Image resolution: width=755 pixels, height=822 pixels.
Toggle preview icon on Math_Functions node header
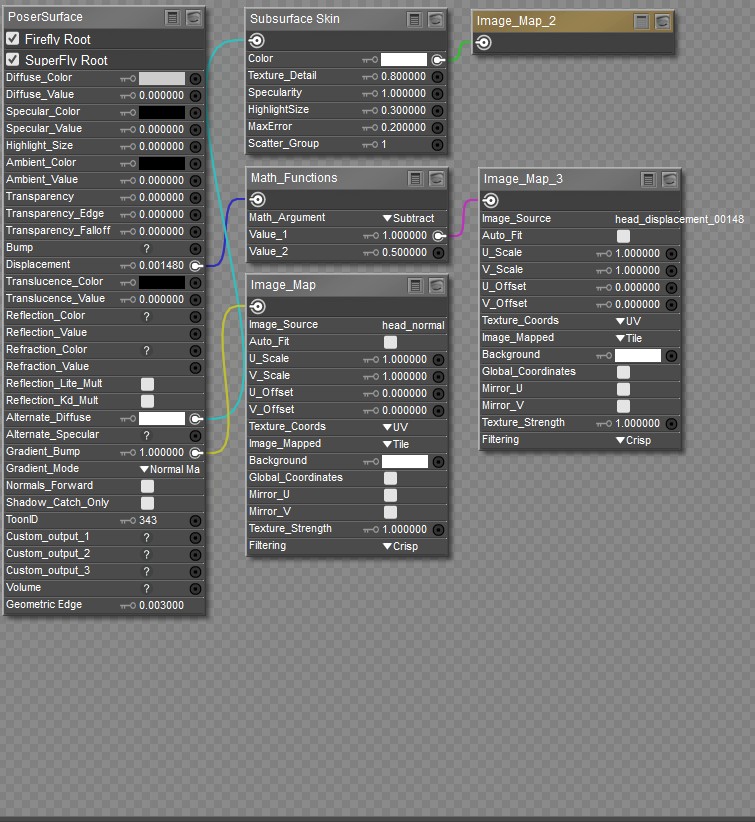[x=436, y=178]
